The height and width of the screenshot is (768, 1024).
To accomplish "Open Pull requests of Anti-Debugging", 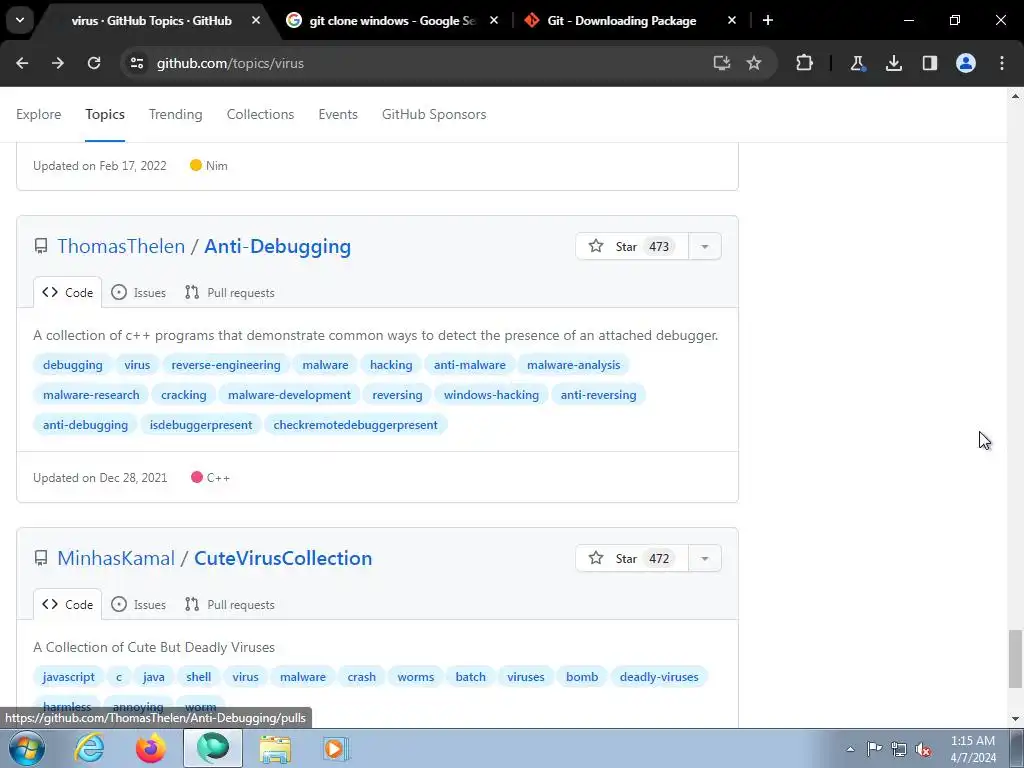I will [229, 293].
